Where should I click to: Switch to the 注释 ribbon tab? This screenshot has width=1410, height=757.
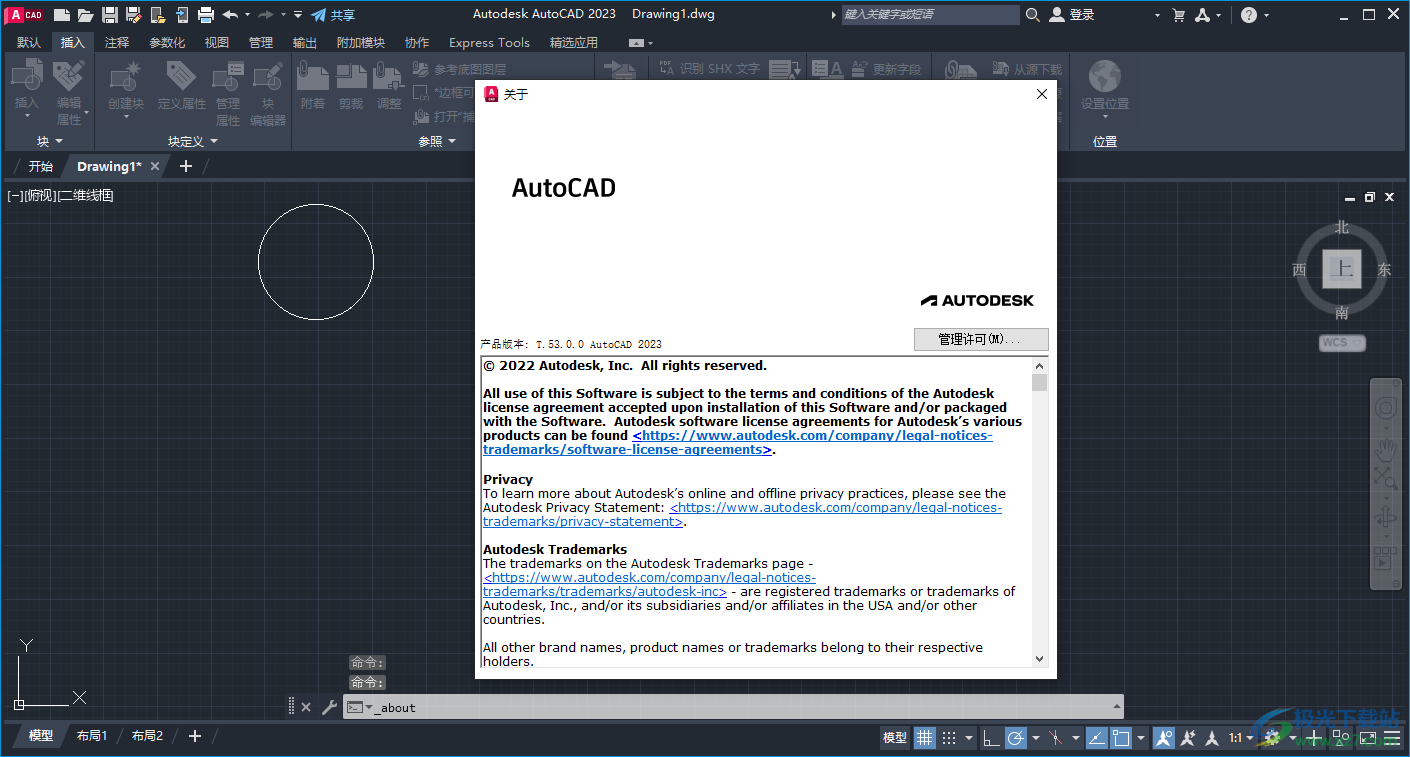pos(117,42)
